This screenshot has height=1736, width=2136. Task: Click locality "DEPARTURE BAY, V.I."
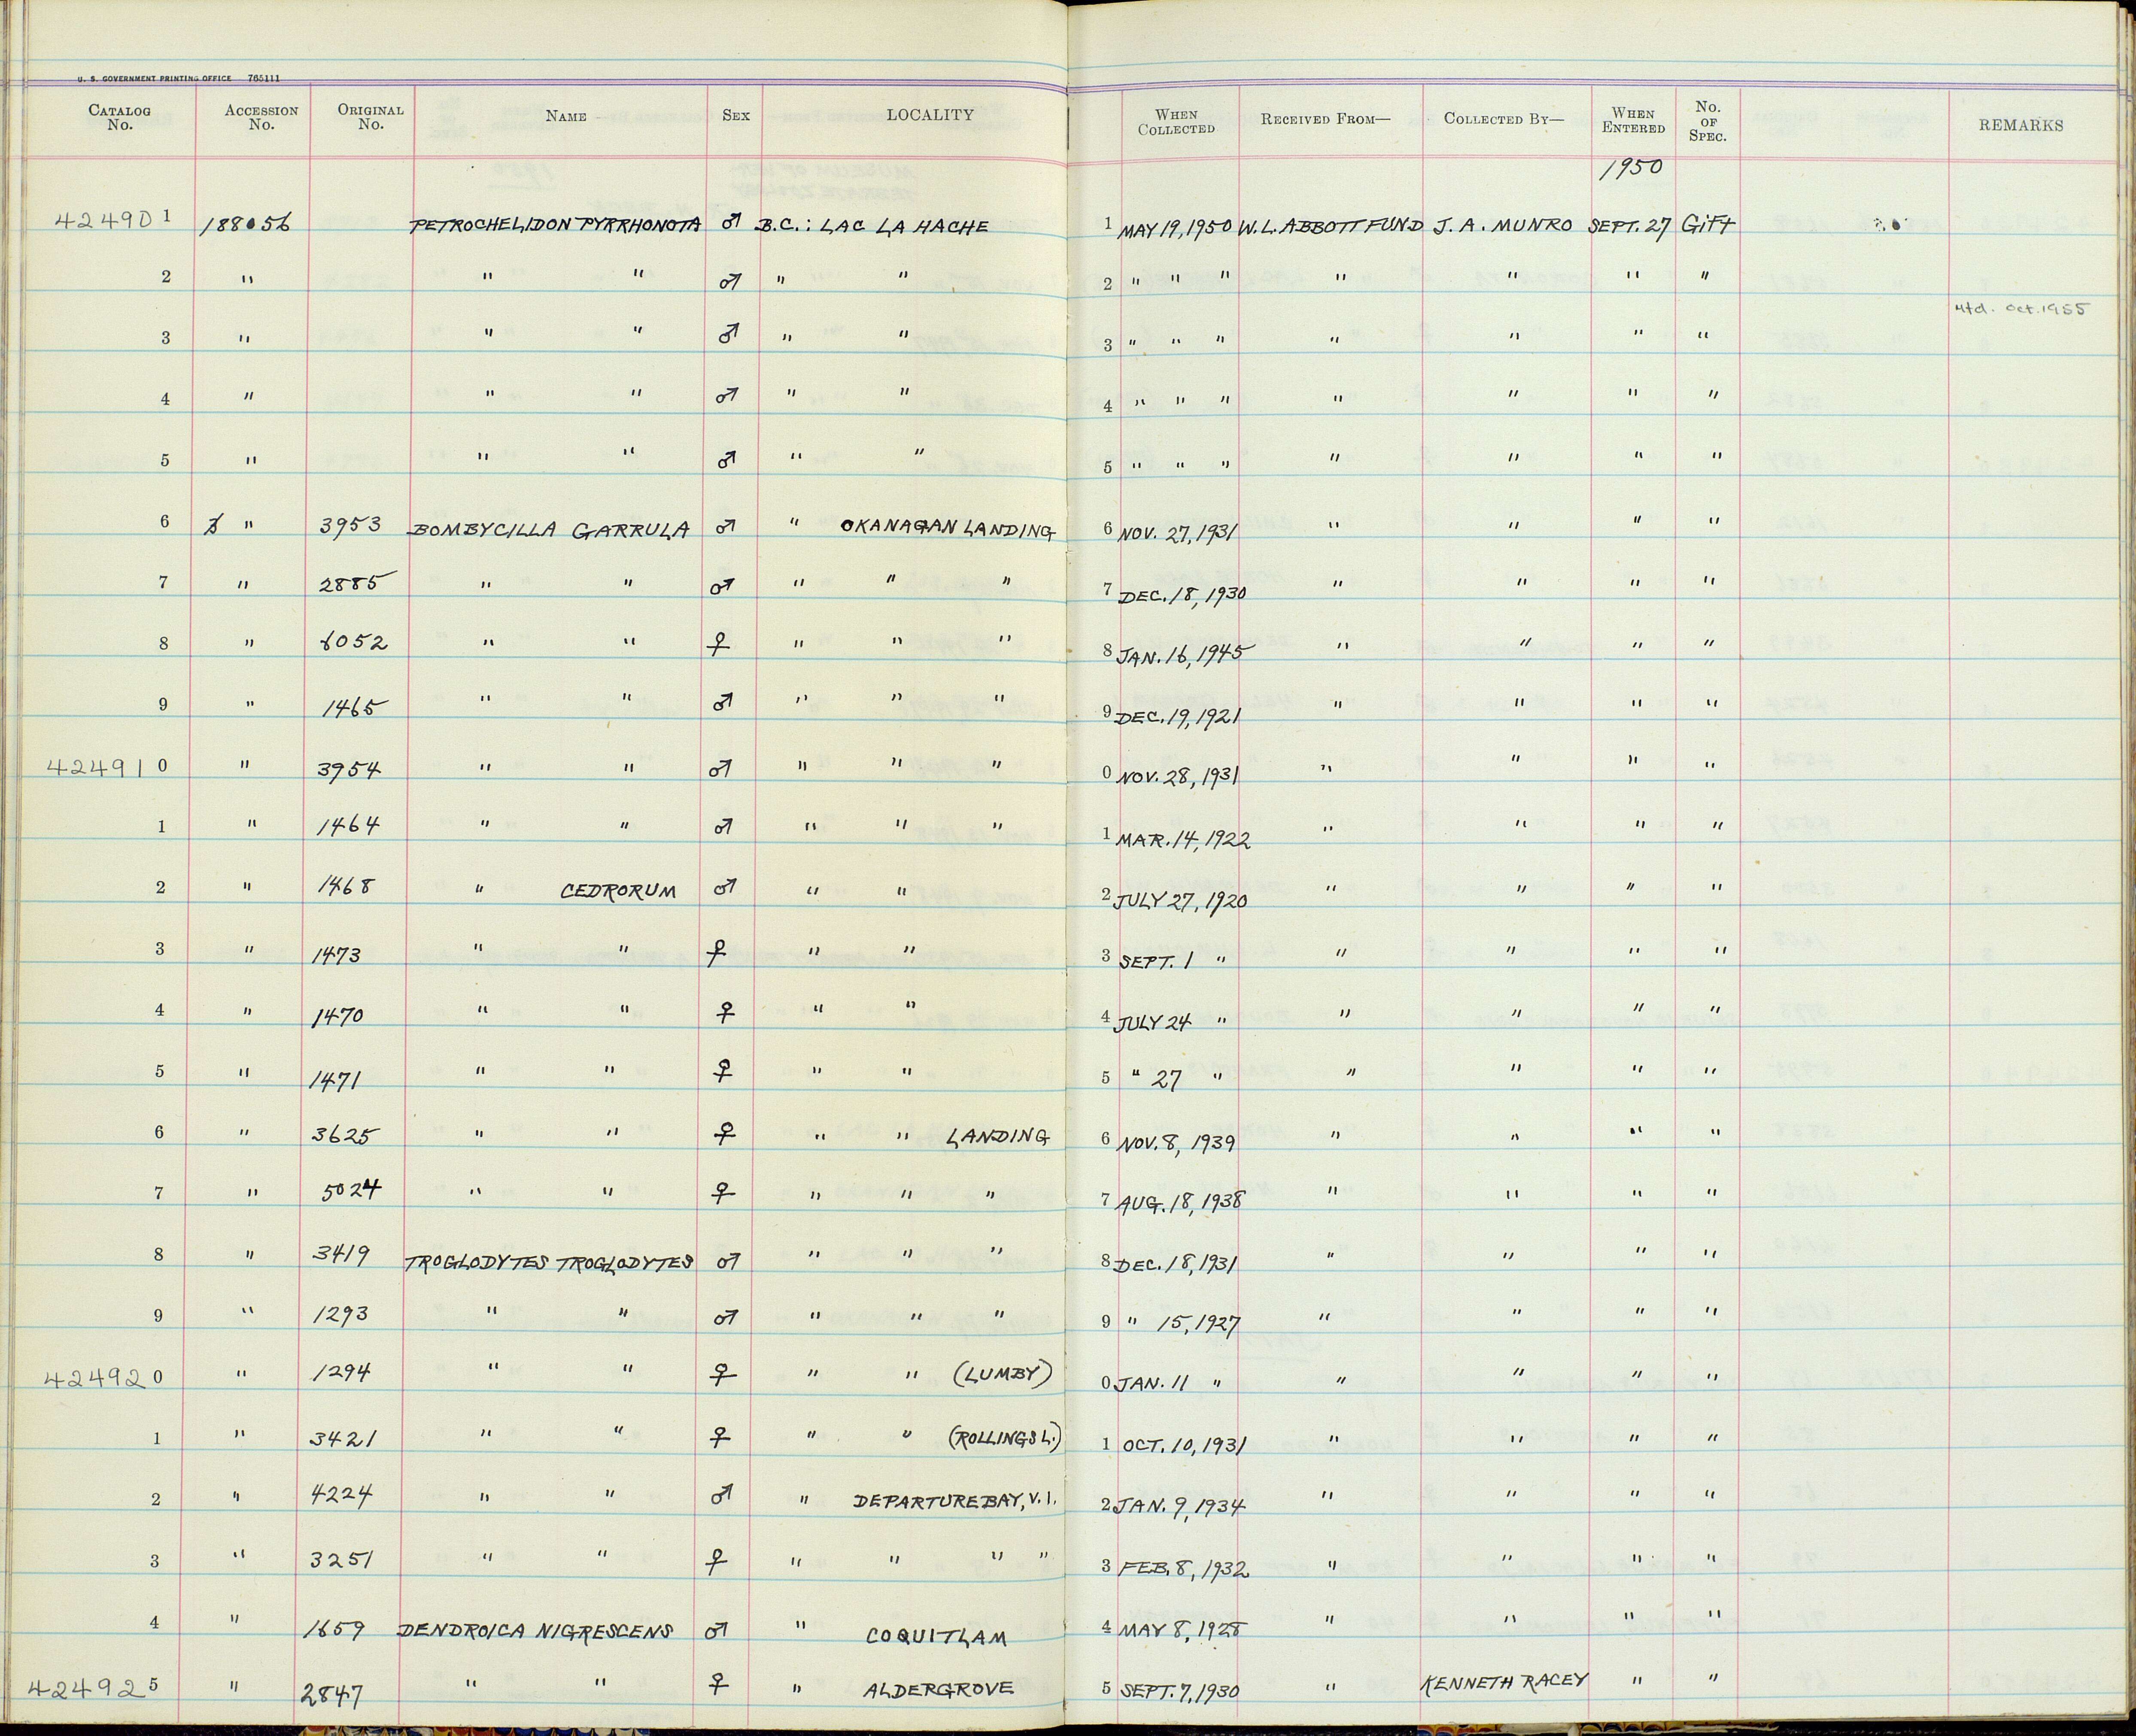(x=955, y=1502)
